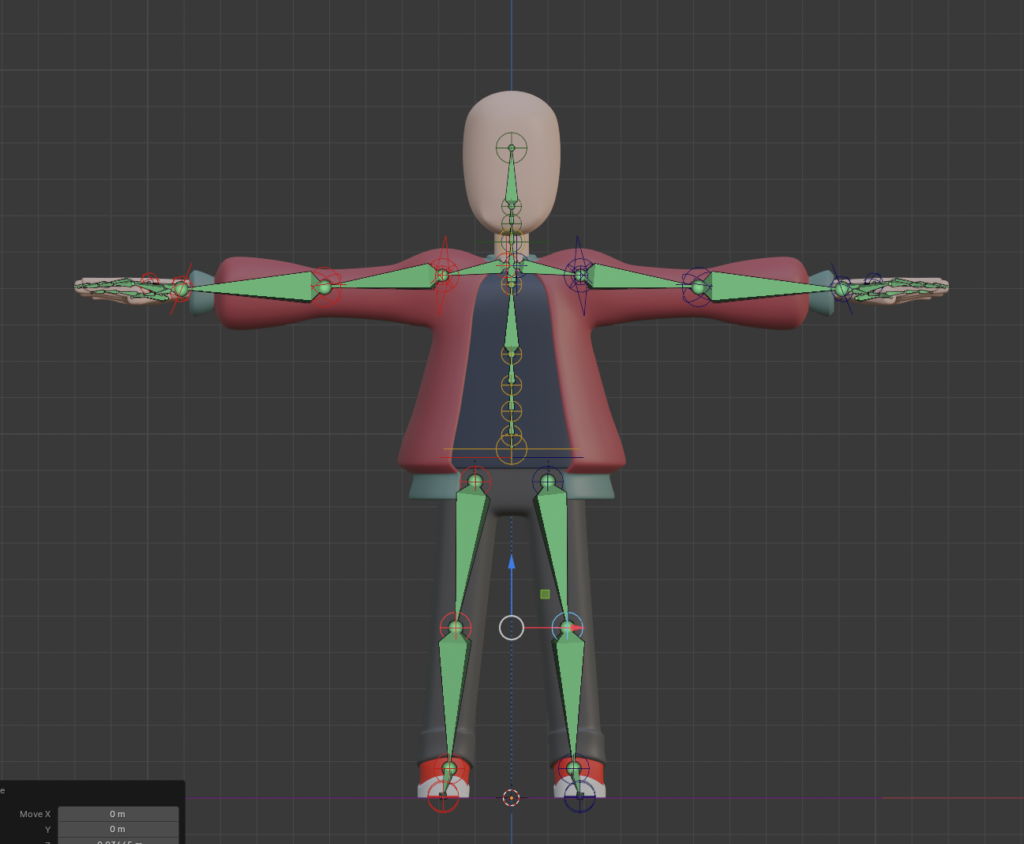The image size is (1024, 844).
Task: Select the blue shoulder control widget
Action: [x=579, y=272]
